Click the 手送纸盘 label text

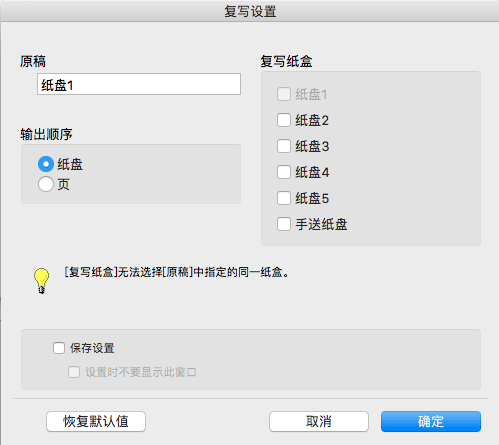pyautogui.click(x=321, y=224)
